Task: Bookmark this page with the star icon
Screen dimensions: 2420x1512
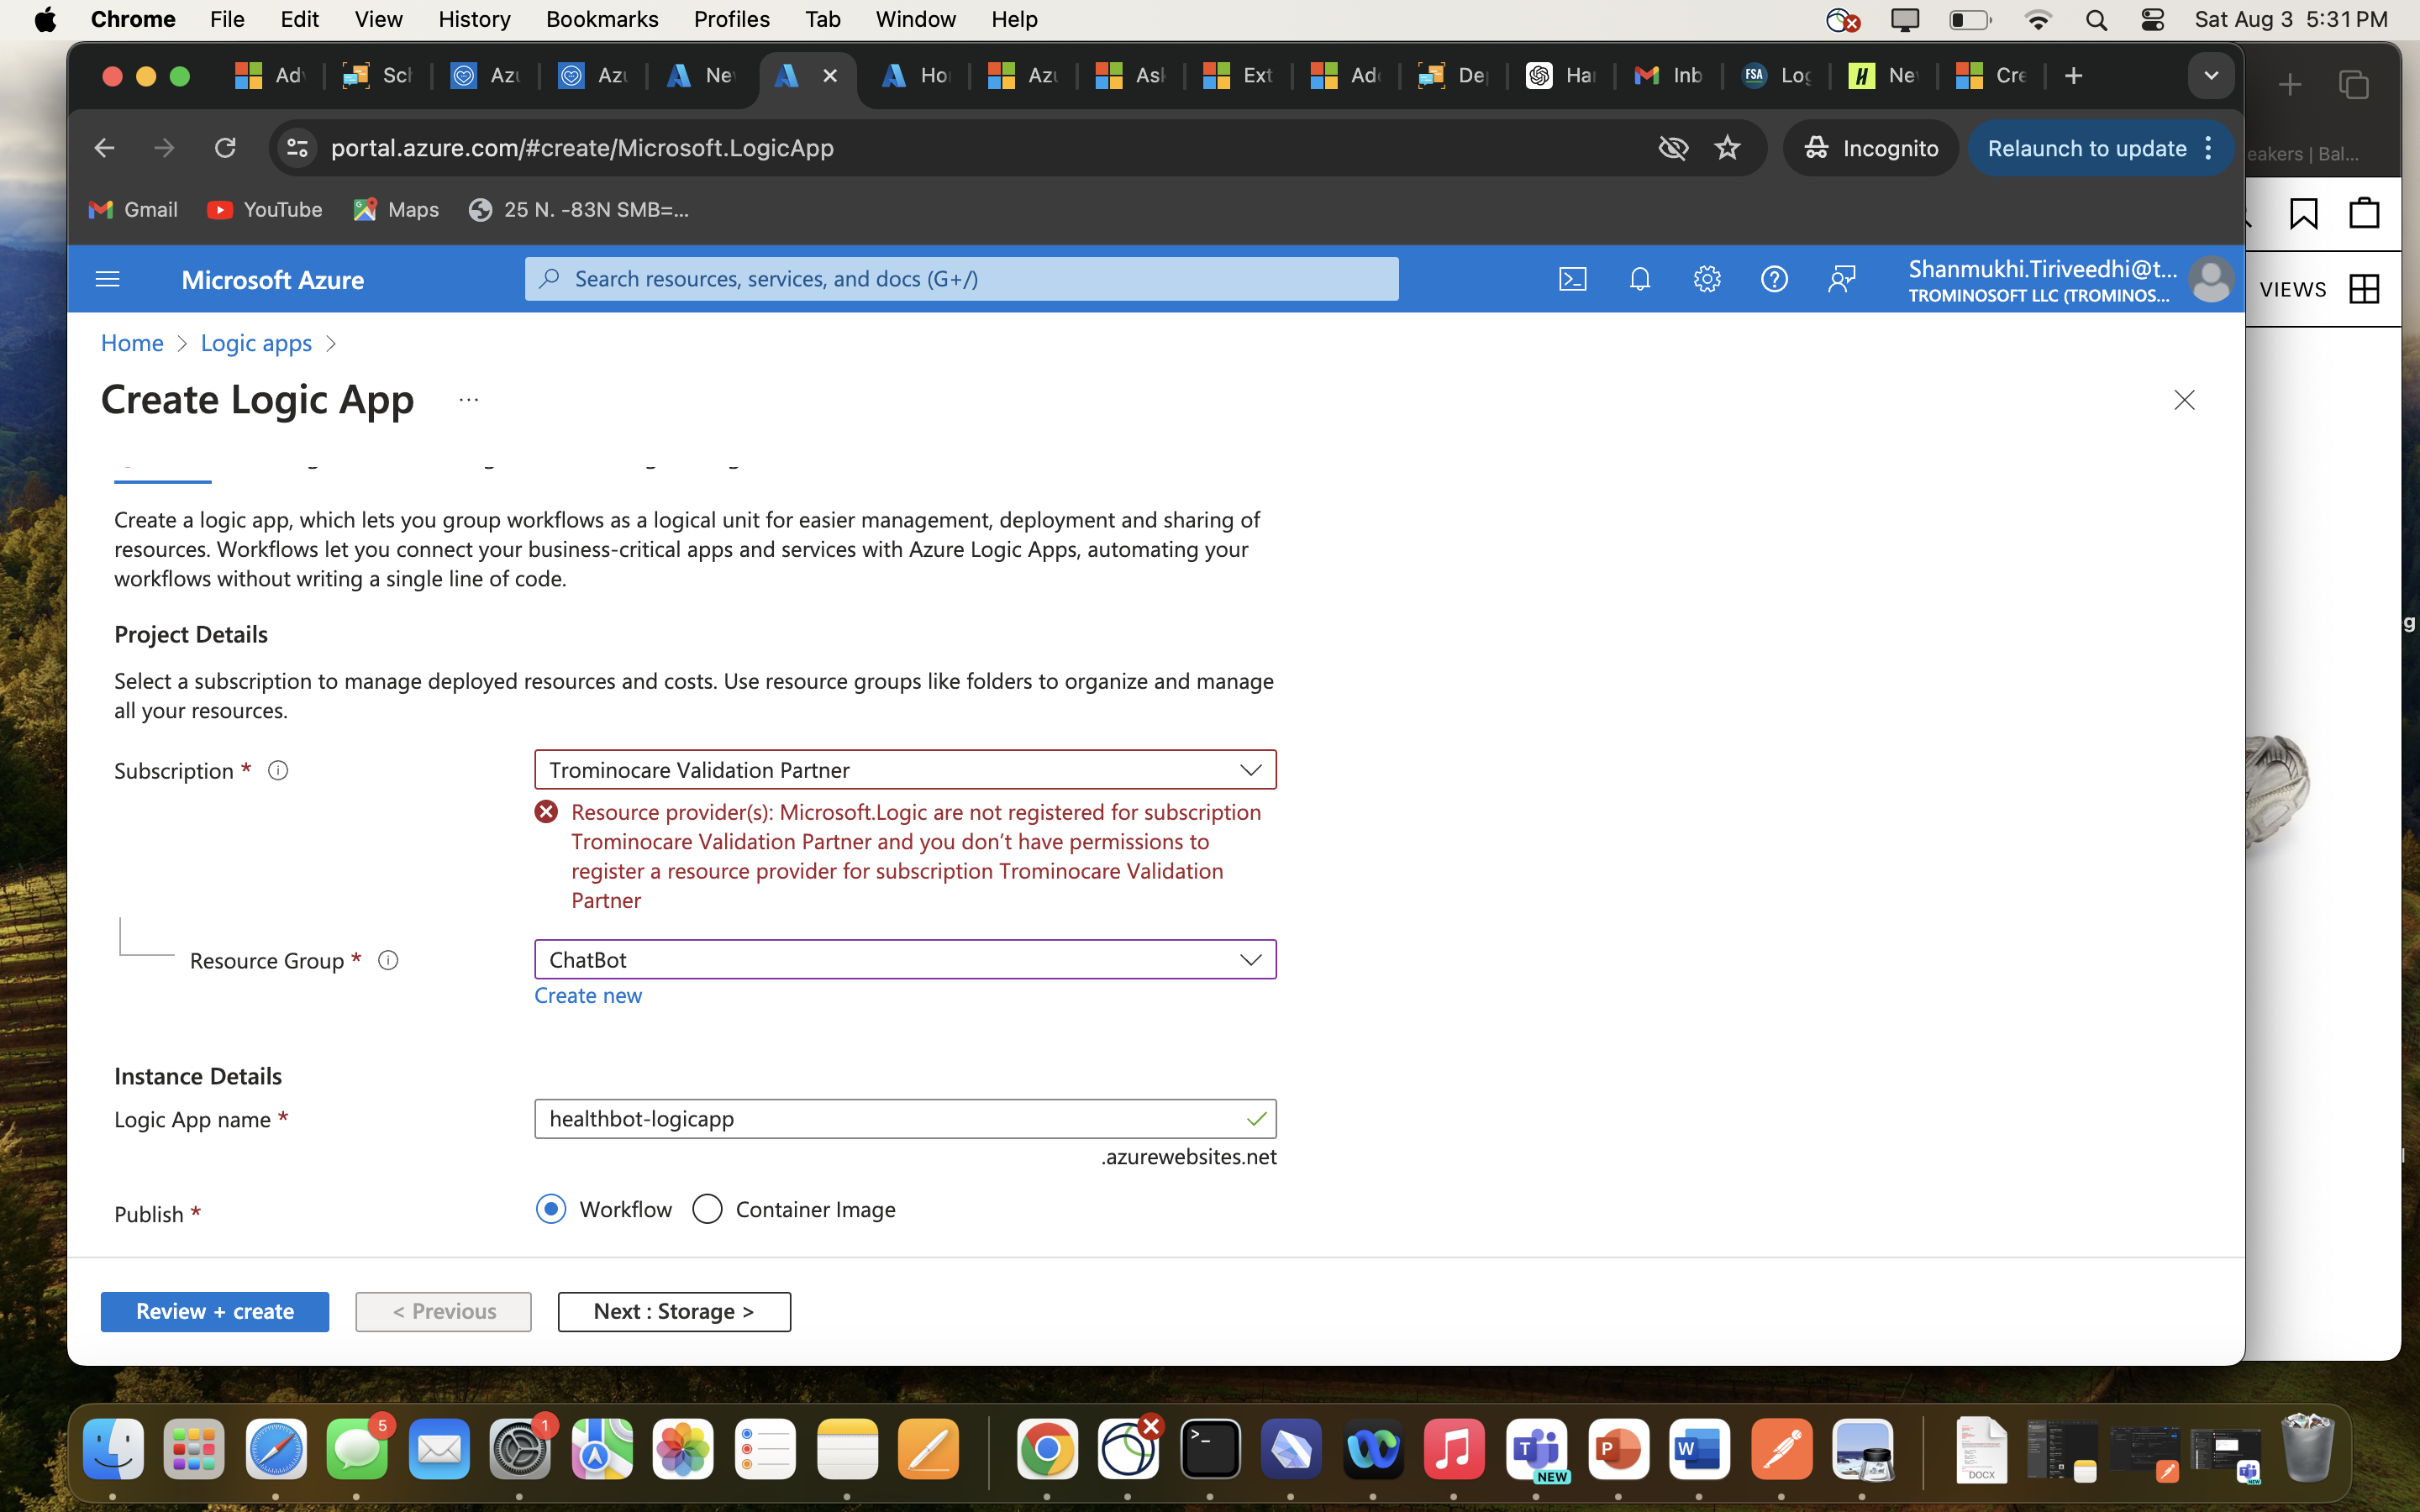Action: (1727, 148)
